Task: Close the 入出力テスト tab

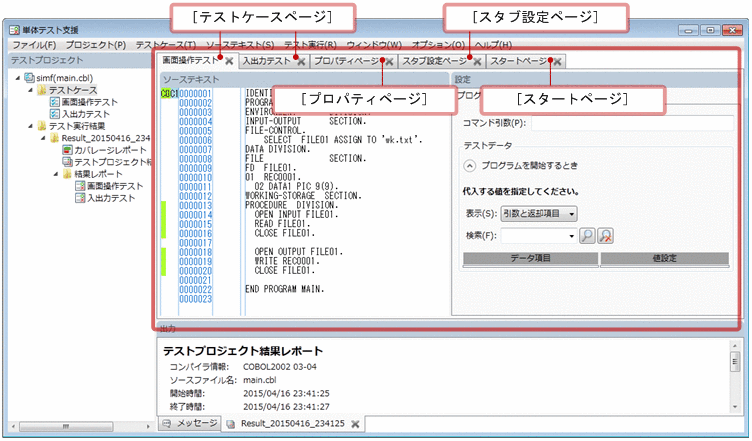Action: point(301,62)
